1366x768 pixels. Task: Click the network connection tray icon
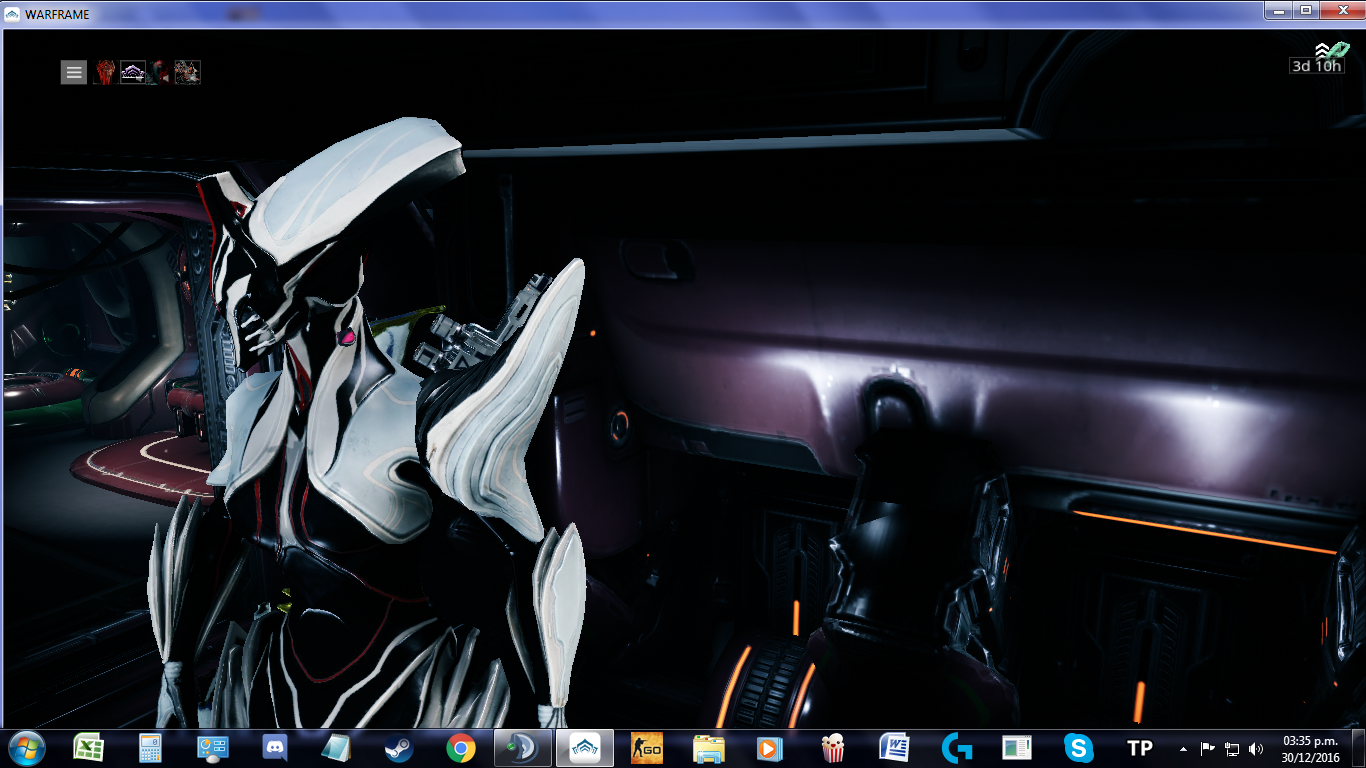(x=1232, y=748)
